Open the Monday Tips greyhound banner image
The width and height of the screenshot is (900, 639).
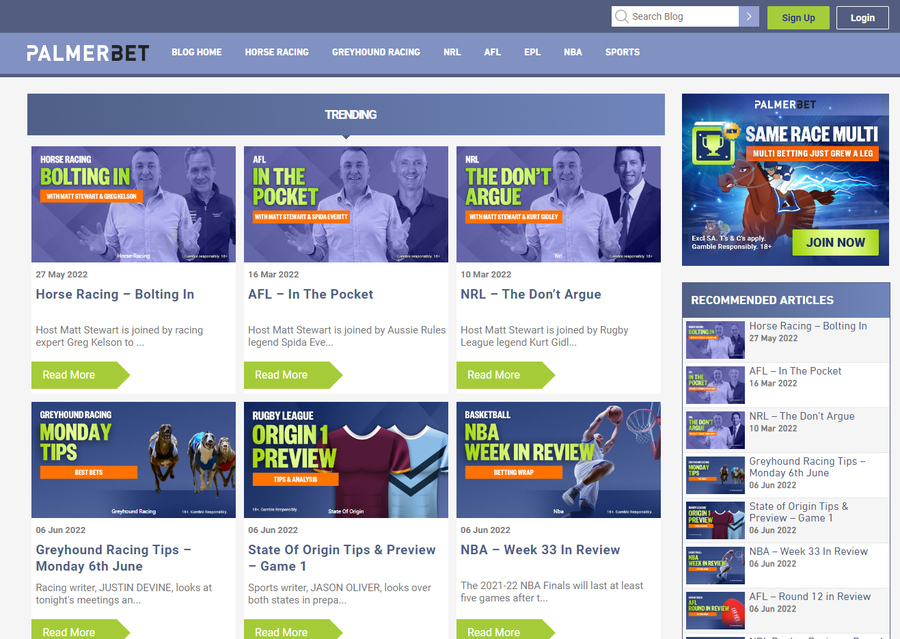tap(134, 460)
